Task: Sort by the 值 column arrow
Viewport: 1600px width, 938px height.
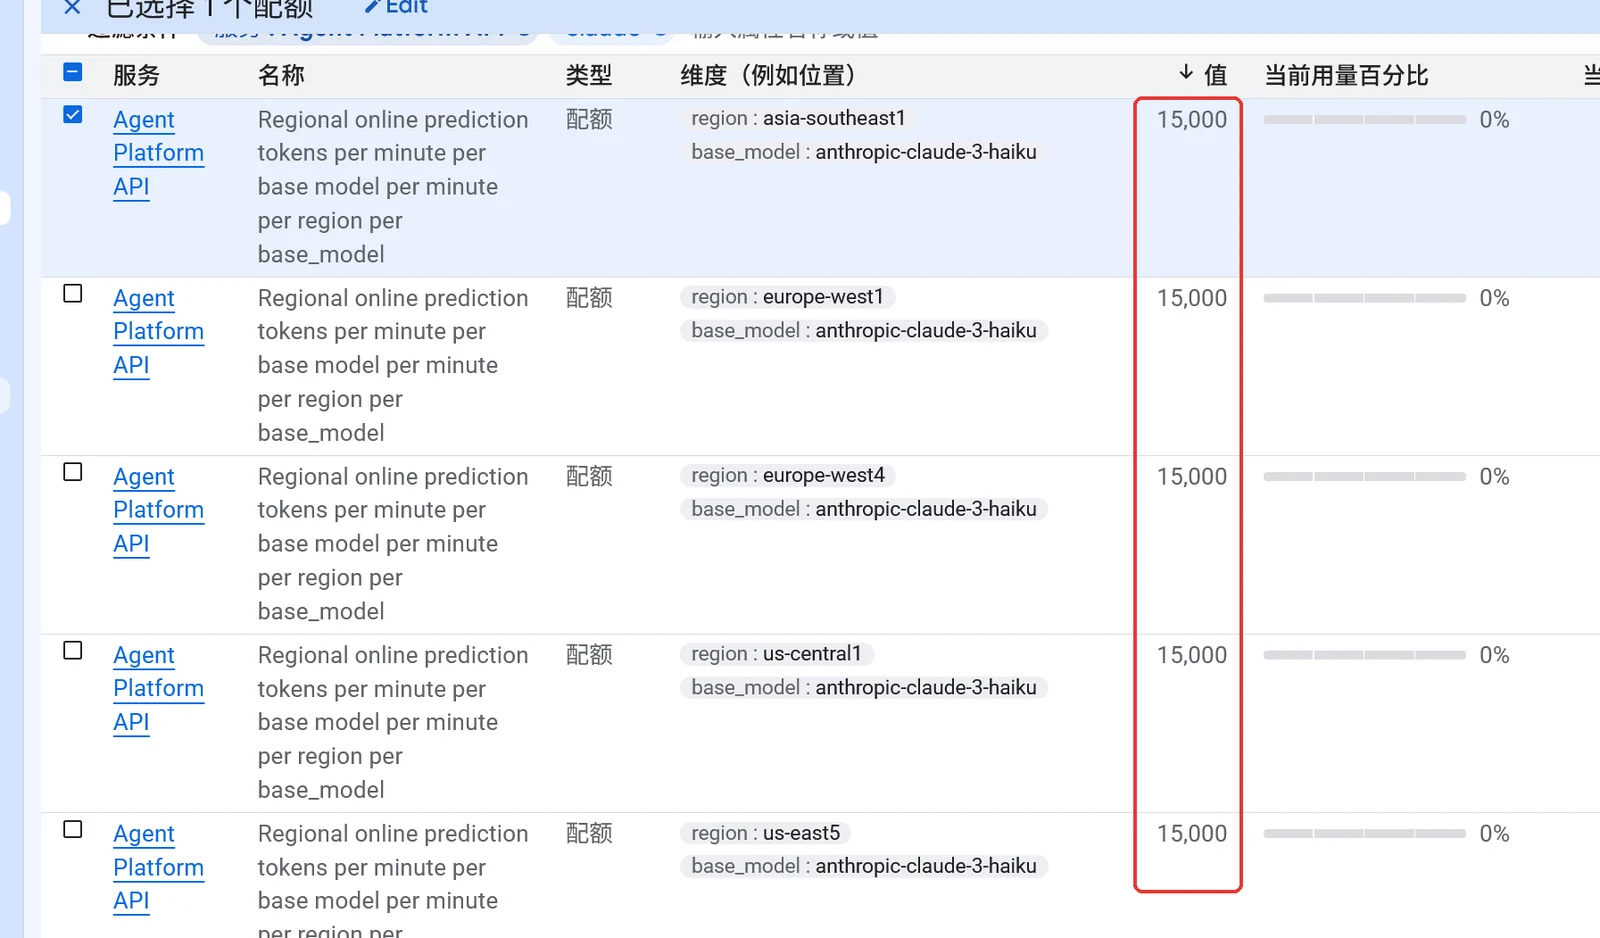Action: click(x=1186, y=73)
